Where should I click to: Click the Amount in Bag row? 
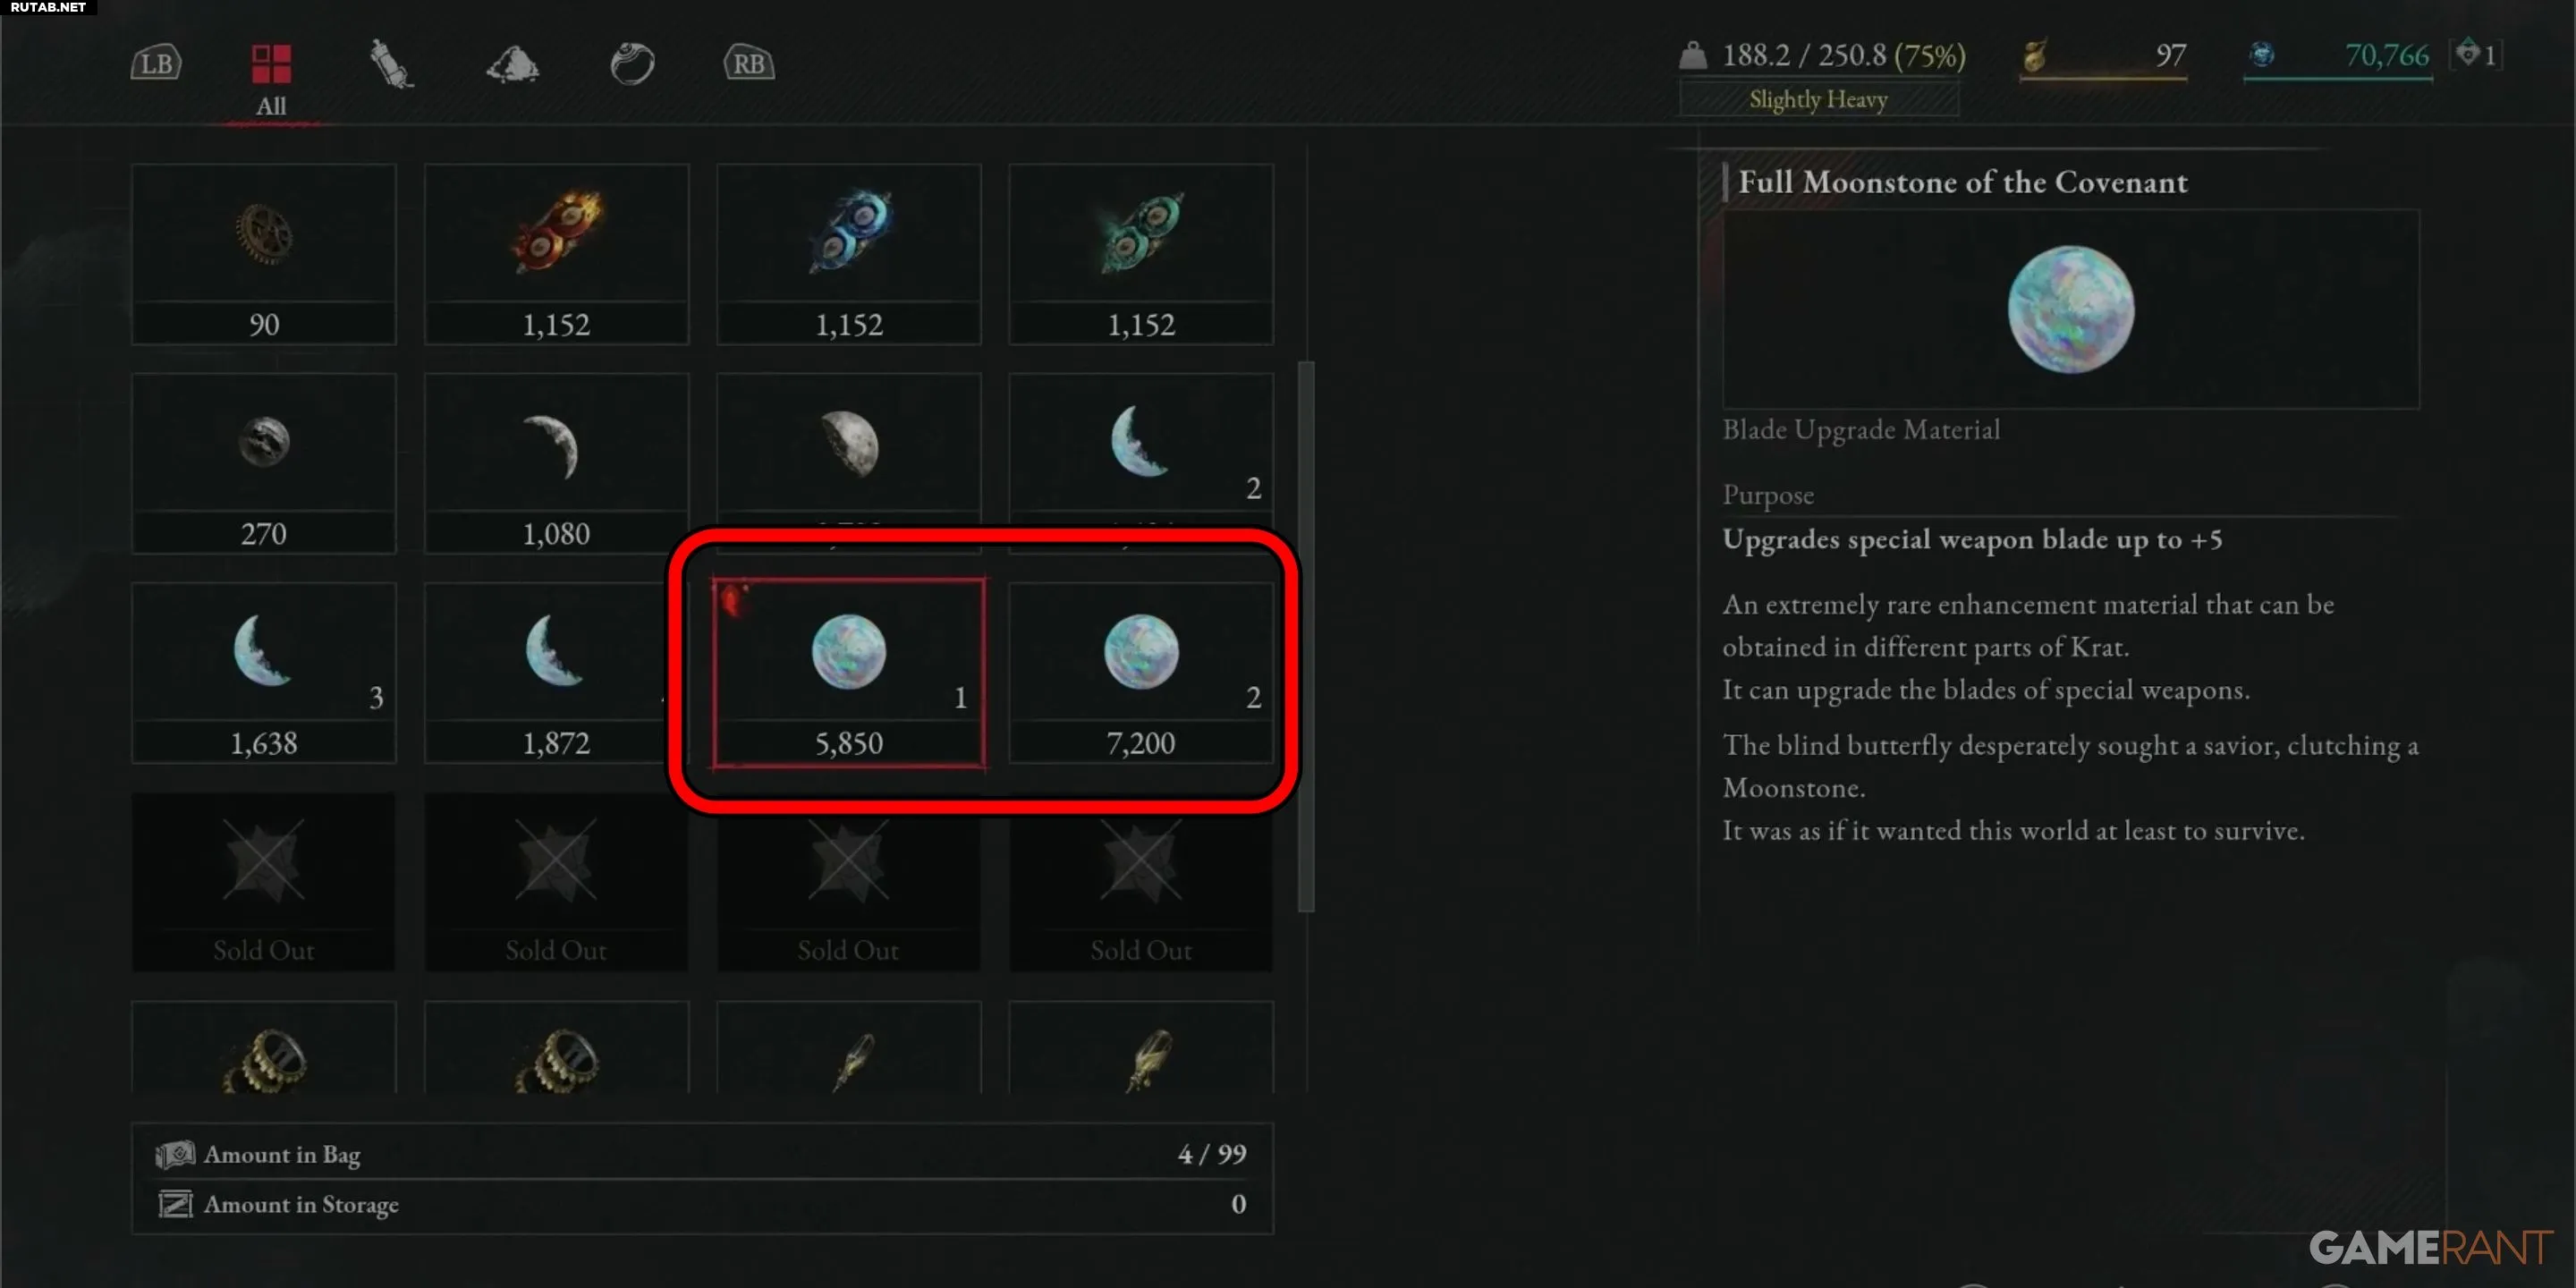pyautogui.click(x=702, y=1154)
